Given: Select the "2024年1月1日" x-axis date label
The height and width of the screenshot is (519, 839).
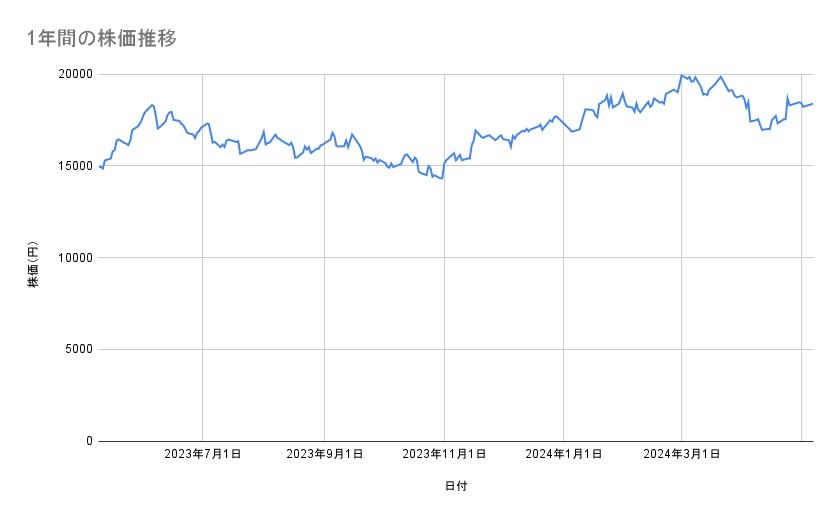Looking at the screenshot, I should coord(564,454).
